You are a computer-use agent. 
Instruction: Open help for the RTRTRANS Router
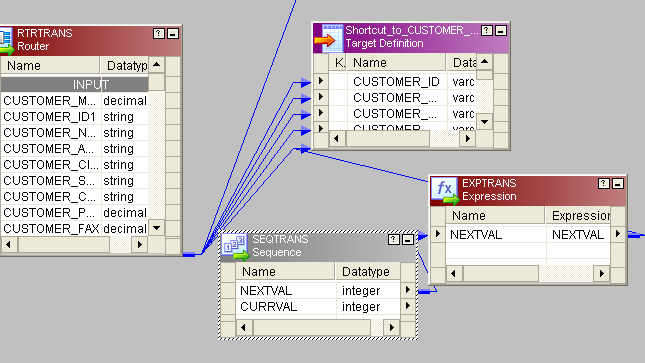(x=159, y=33)
